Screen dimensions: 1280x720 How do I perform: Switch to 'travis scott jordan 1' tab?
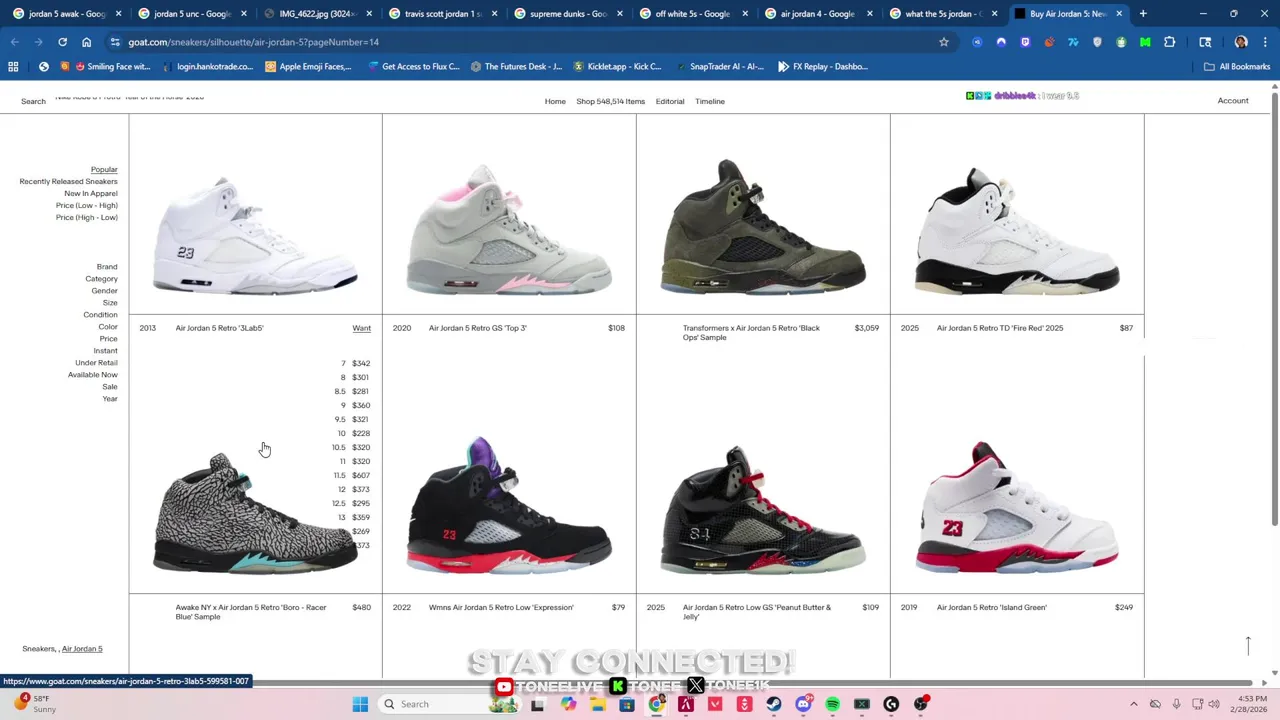click(x=442, y=14)
